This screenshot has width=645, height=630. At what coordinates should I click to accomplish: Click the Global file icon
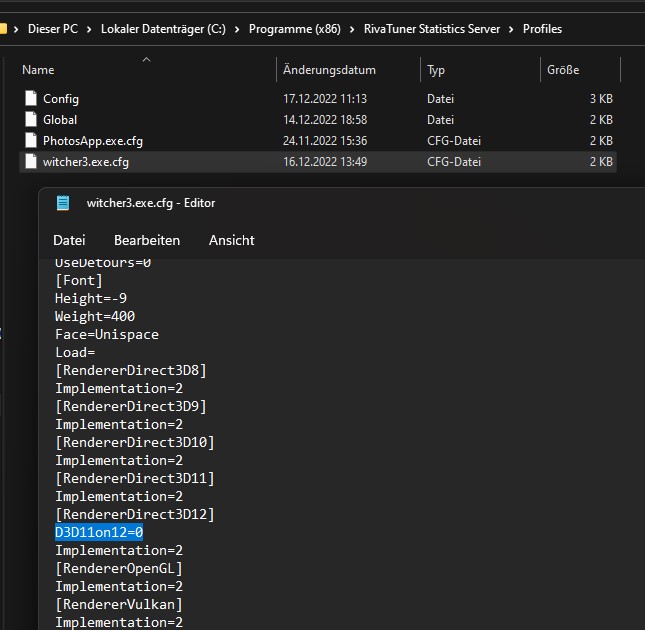(31, 120)
